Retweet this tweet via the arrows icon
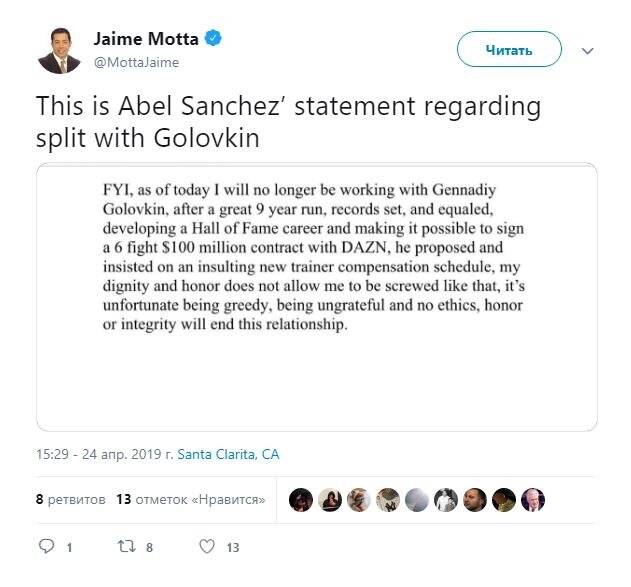Viewport: 631px width, 587px height. [x=125, y=547]
